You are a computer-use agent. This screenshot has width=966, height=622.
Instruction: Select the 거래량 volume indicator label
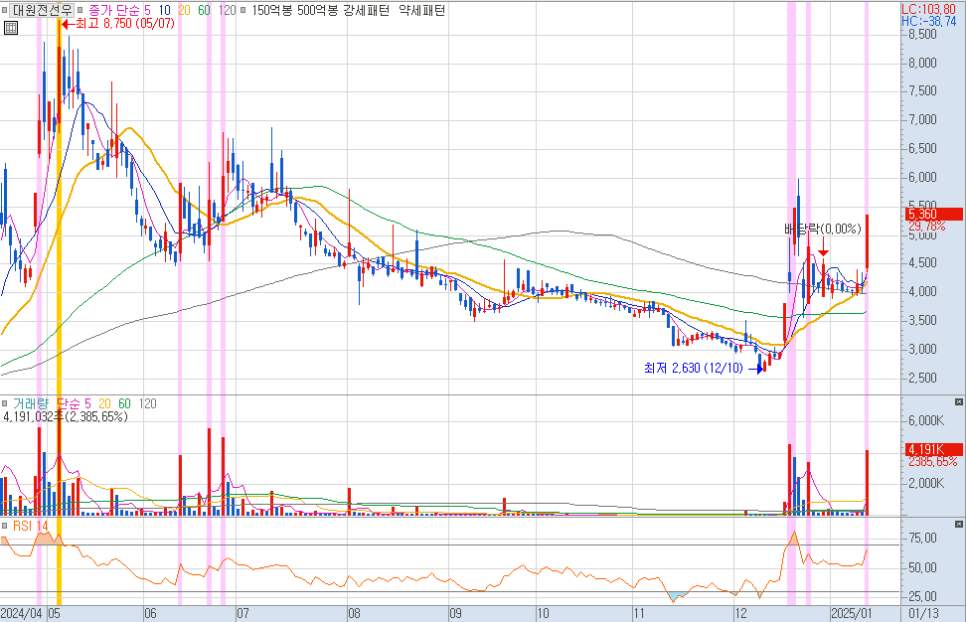(30, 404)
